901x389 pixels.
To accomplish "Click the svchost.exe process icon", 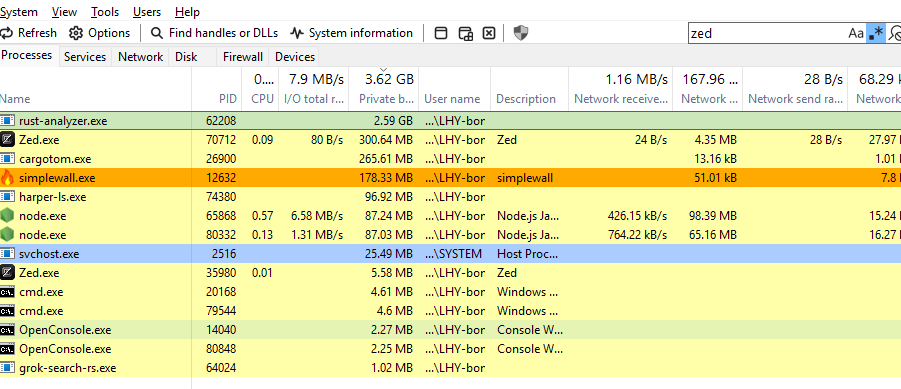I will 7,253.
